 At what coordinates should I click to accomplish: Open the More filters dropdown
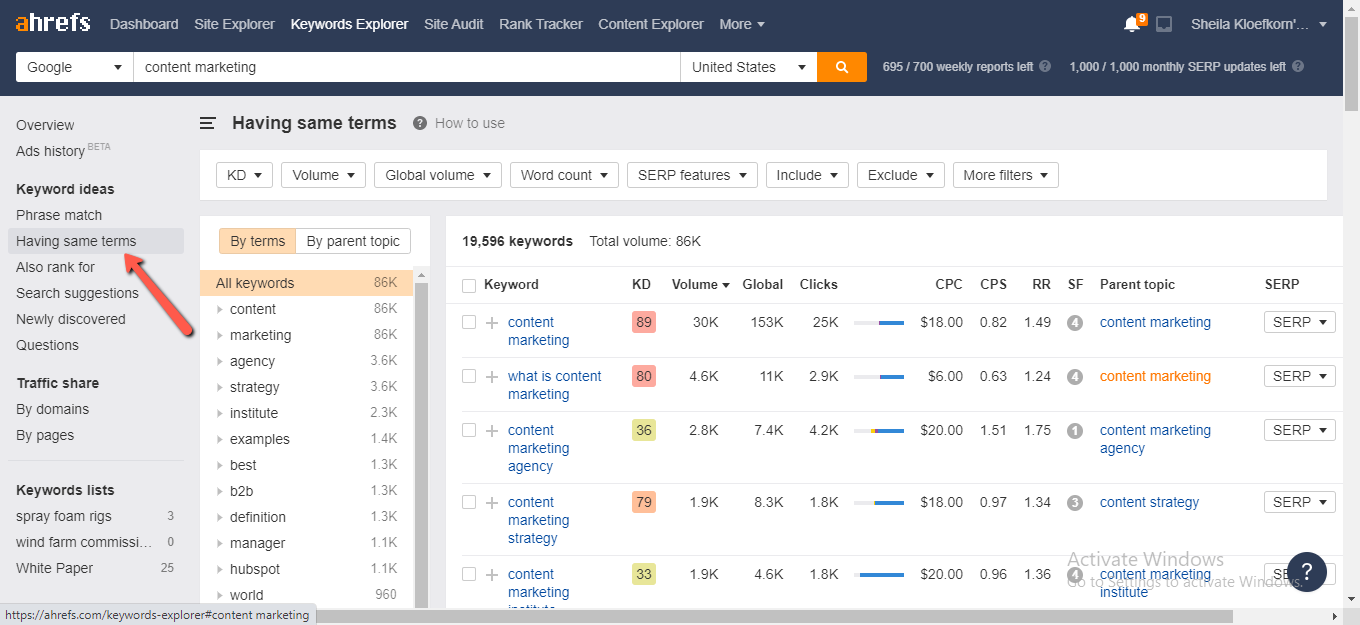click(1006, 175)
